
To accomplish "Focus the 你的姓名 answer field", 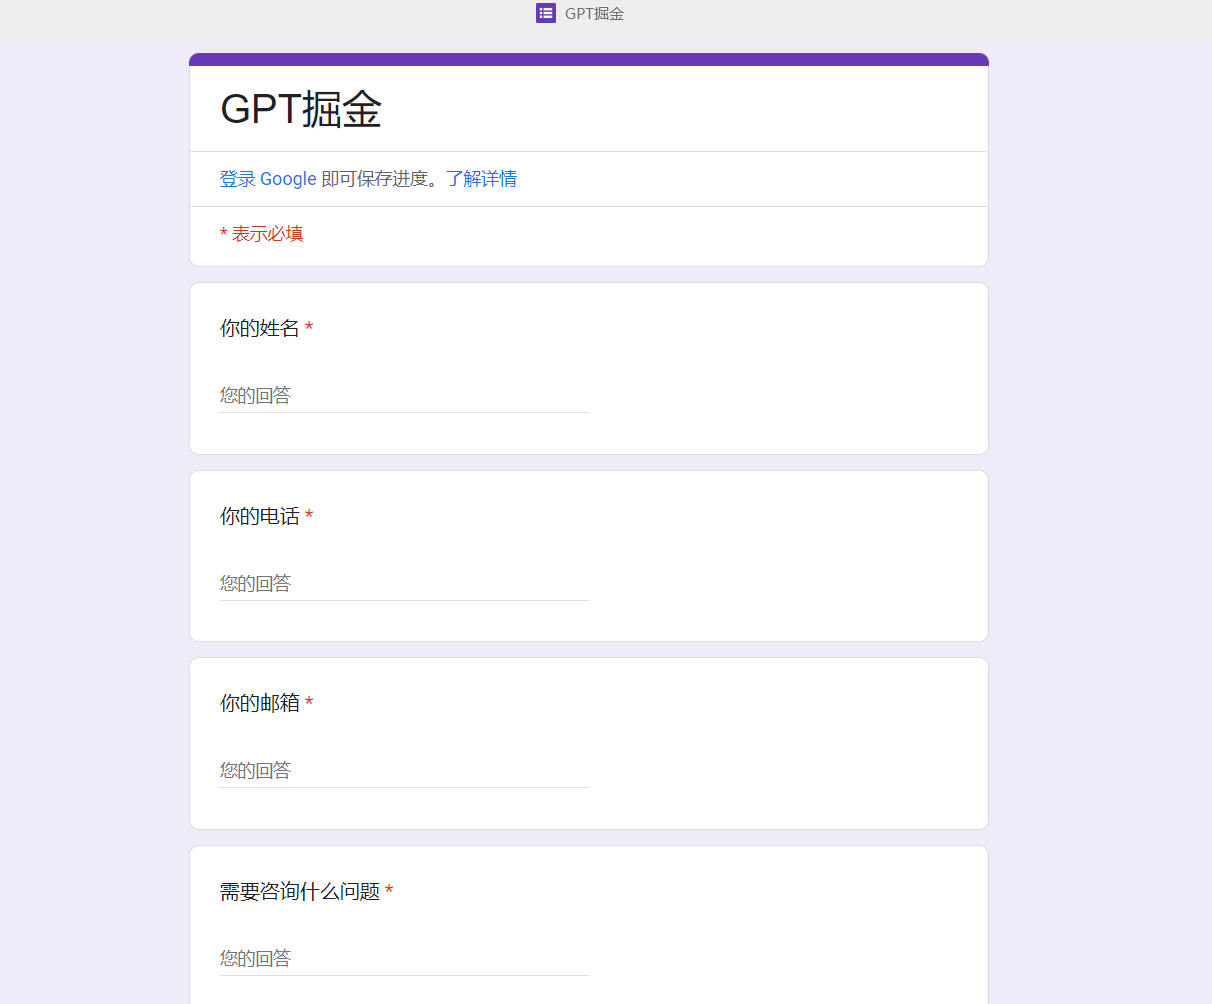I will (x=404, y=395).
